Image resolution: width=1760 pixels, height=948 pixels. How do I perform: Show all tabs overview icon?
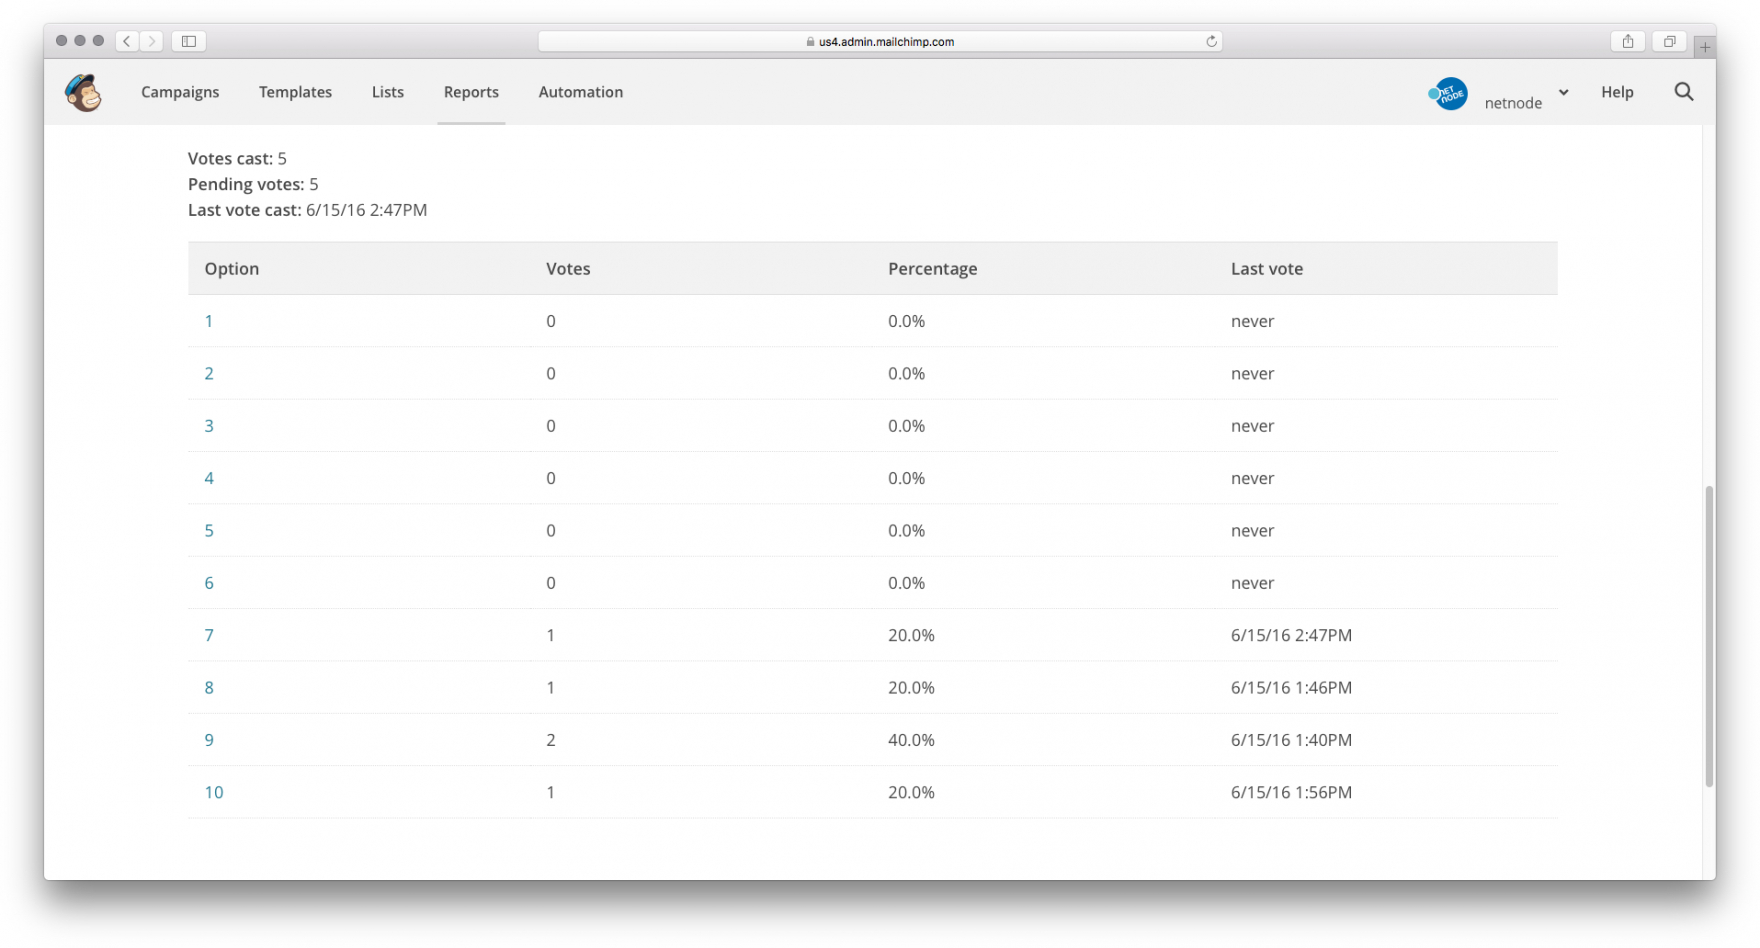[1669, 41]
